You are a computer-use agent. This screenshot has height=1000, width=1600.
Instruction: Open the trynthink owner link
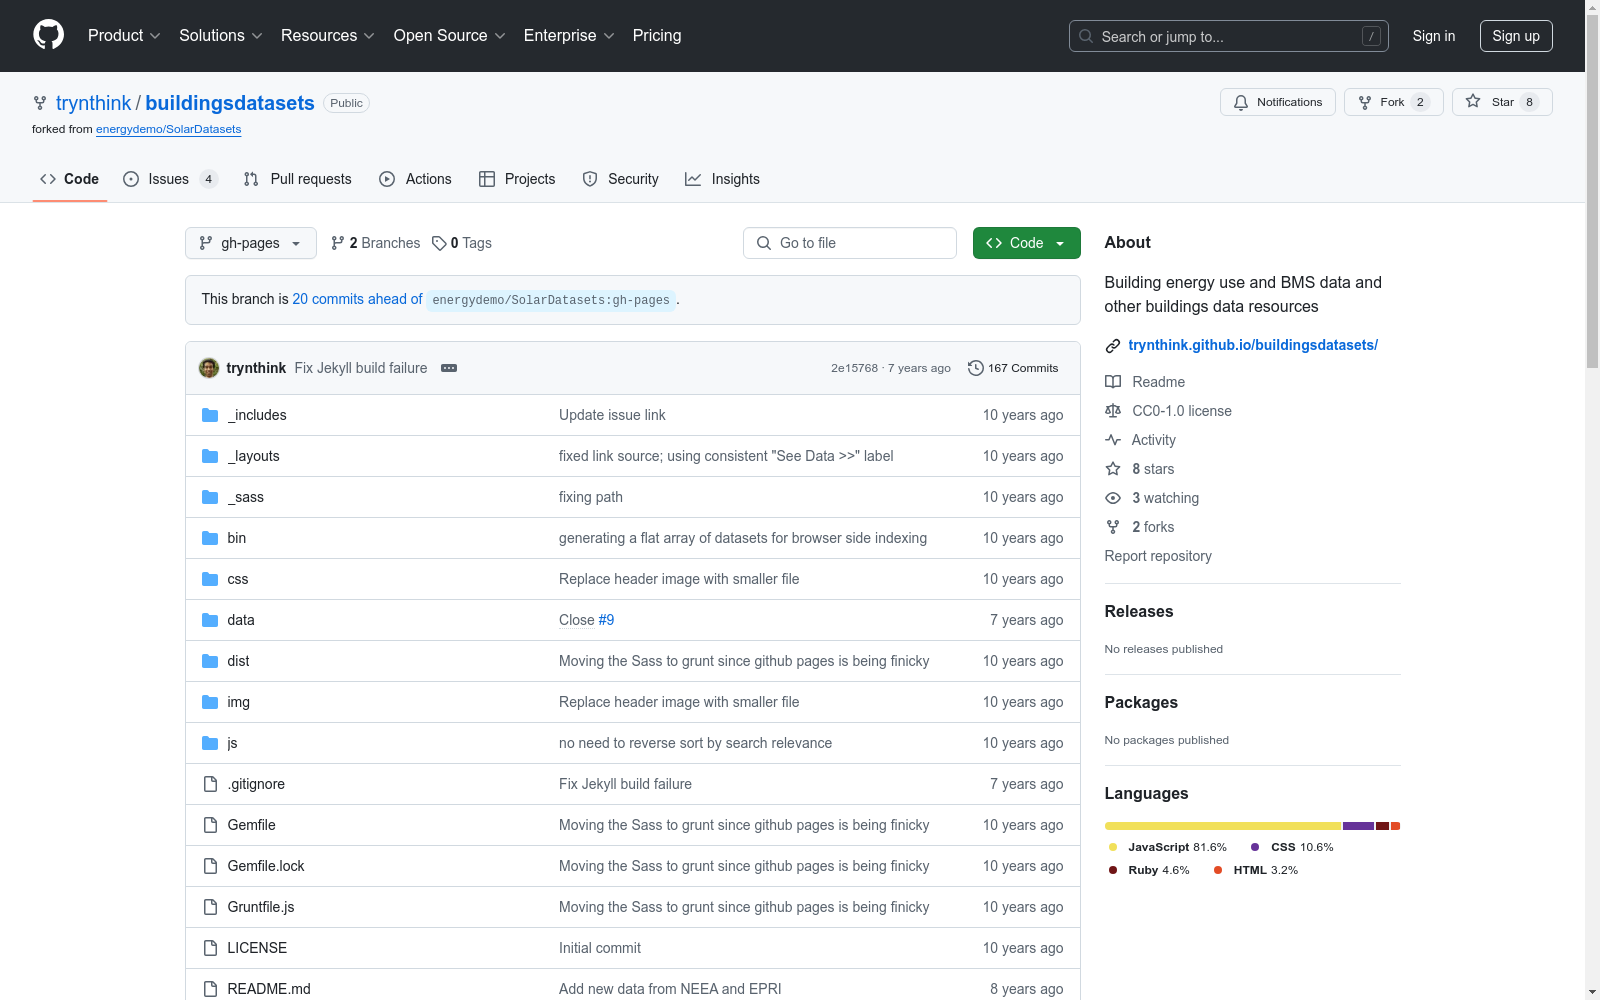93,103
